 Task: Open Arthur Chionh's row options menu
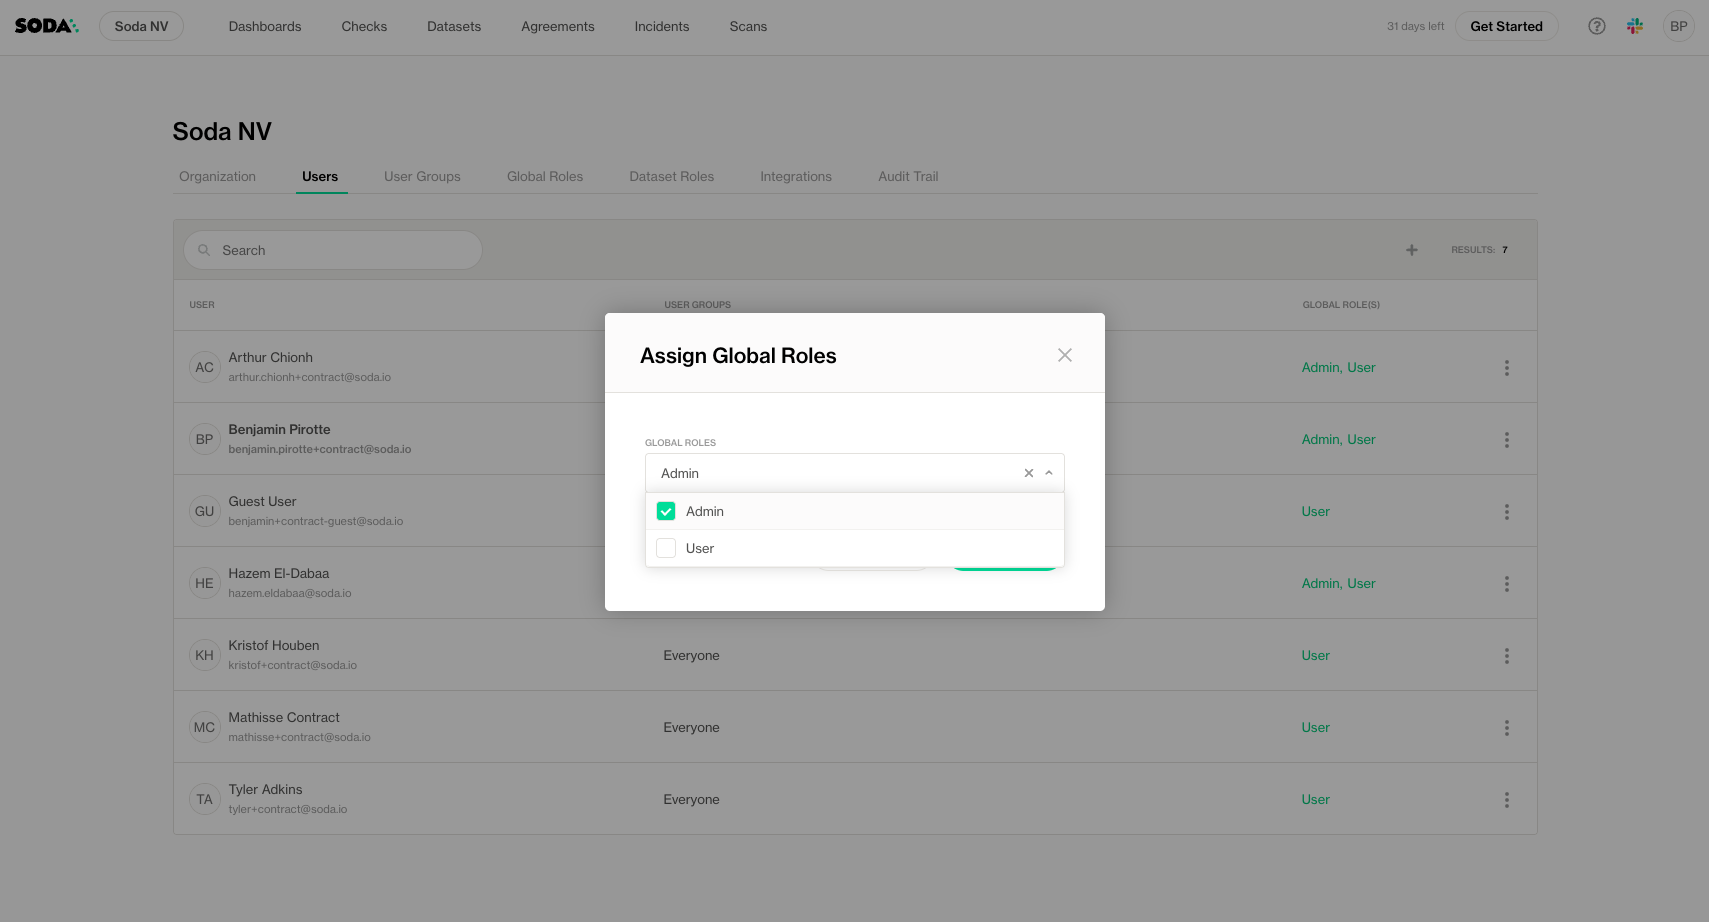click(x=1506, y=368)
